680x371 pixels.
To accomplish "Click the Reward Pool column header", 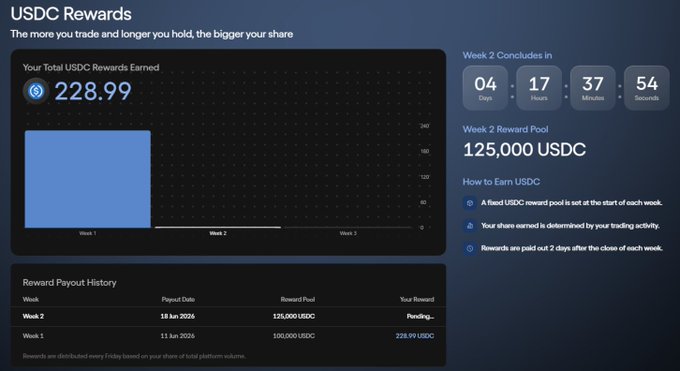I will [298, 299].
